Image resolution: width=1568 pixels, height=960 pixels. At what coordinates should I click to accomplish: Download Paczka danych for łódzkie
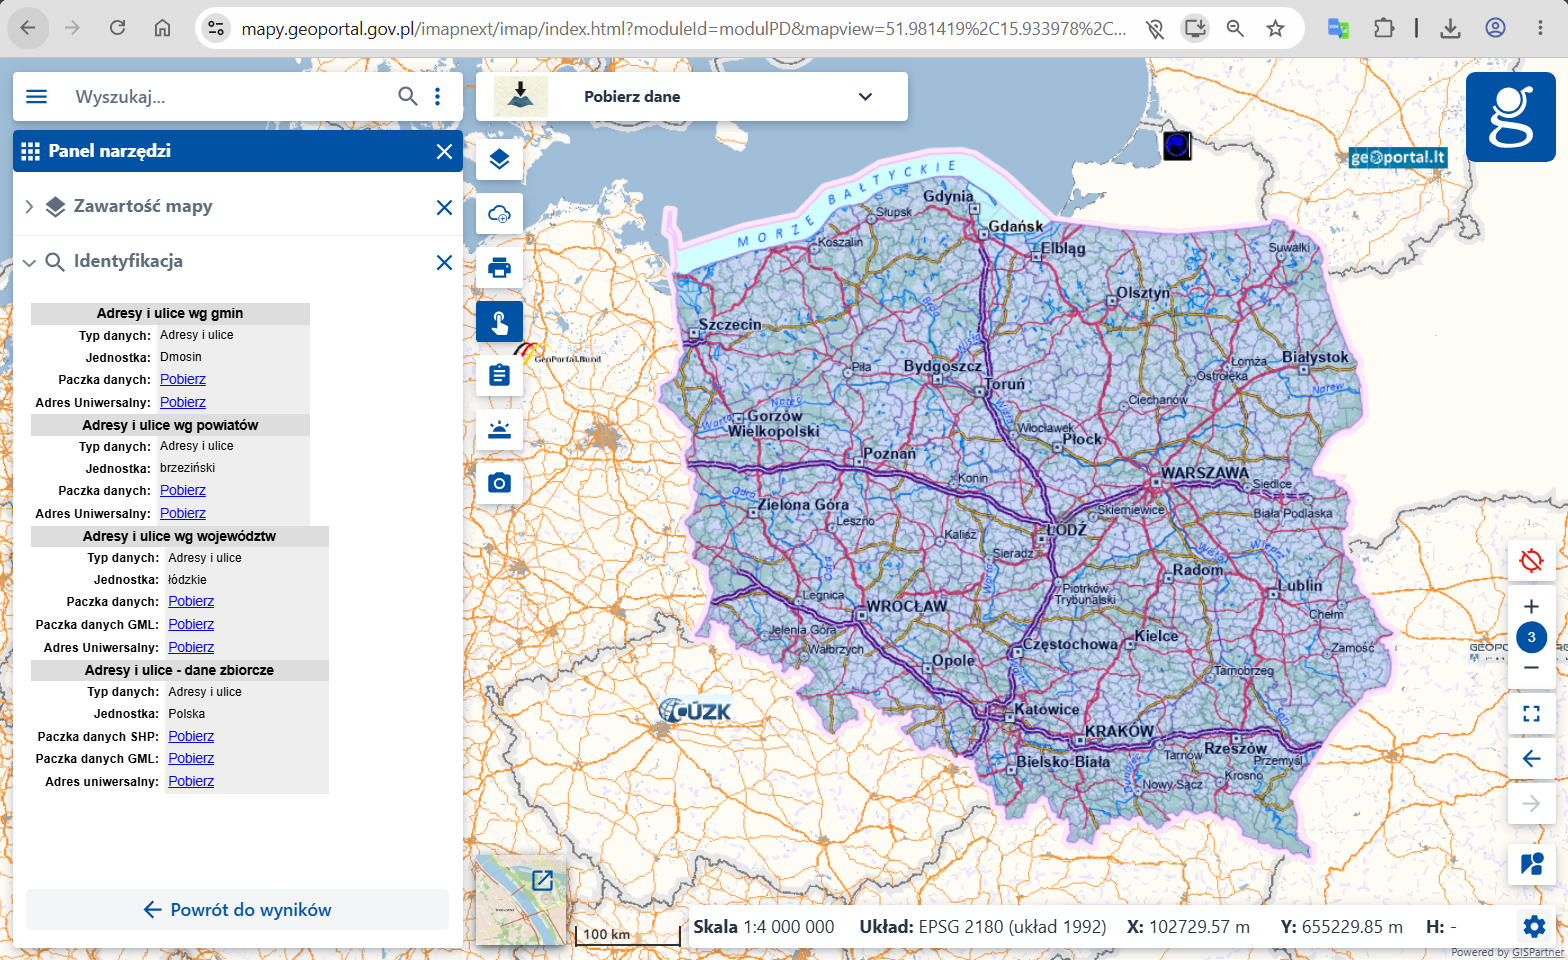[x=191, y=601]
